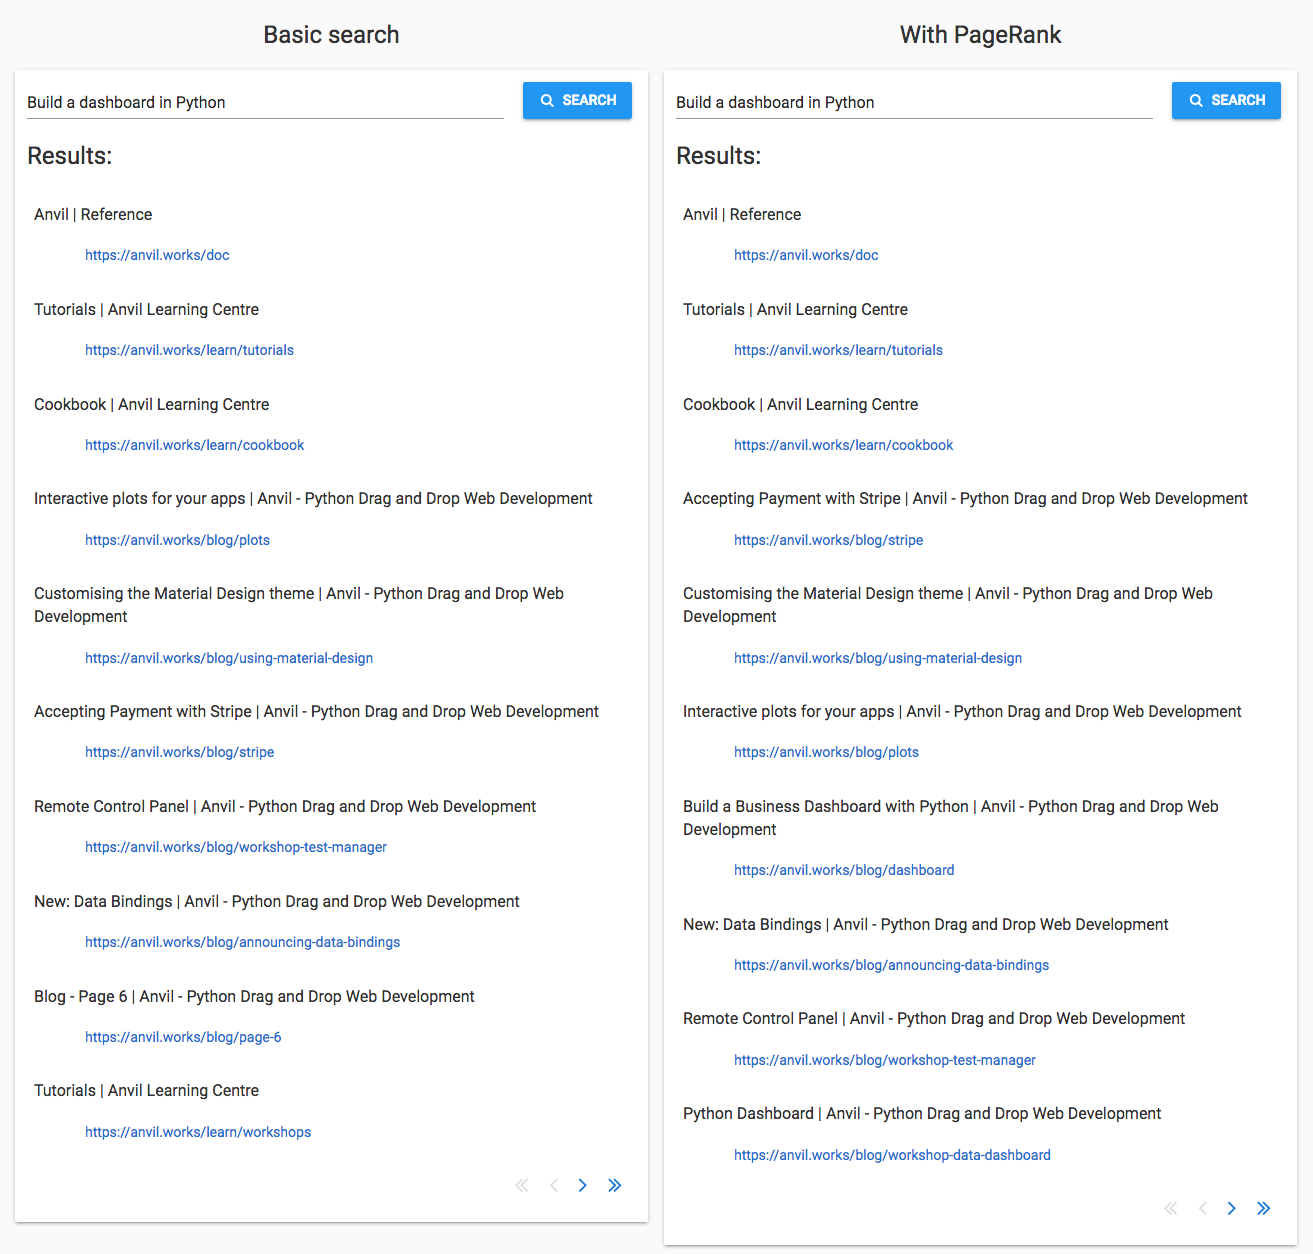Image resolution: width=1313 pixels, height=1254 pixels.
Task: Open anvil.works/doc link in Basic search
Action: point(157,255)
